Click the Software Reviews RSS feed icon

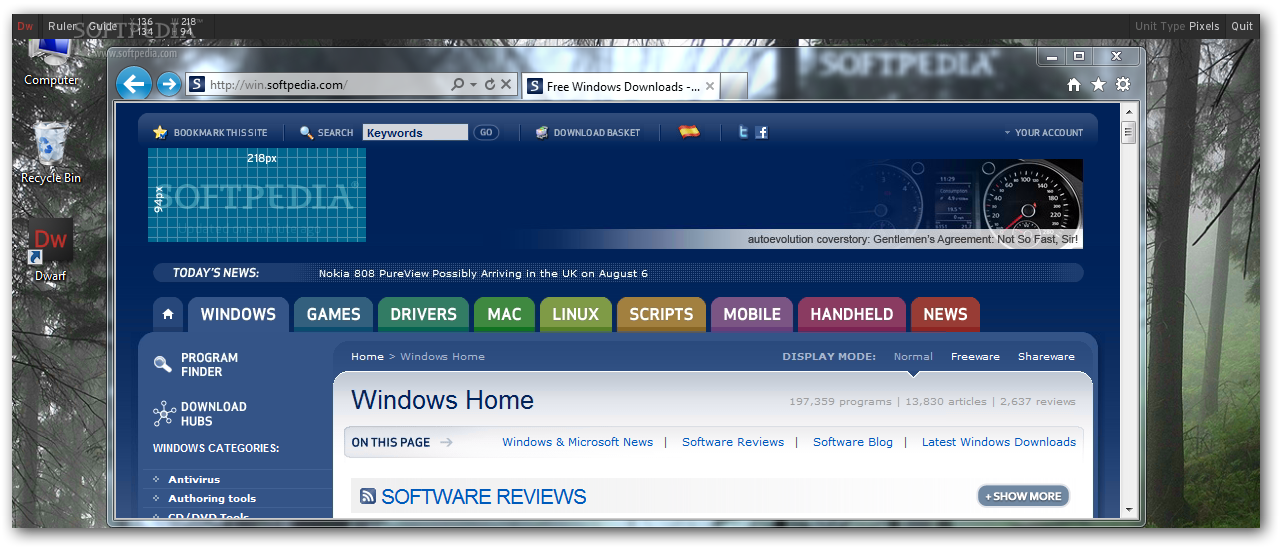click(x=368, y=496)
